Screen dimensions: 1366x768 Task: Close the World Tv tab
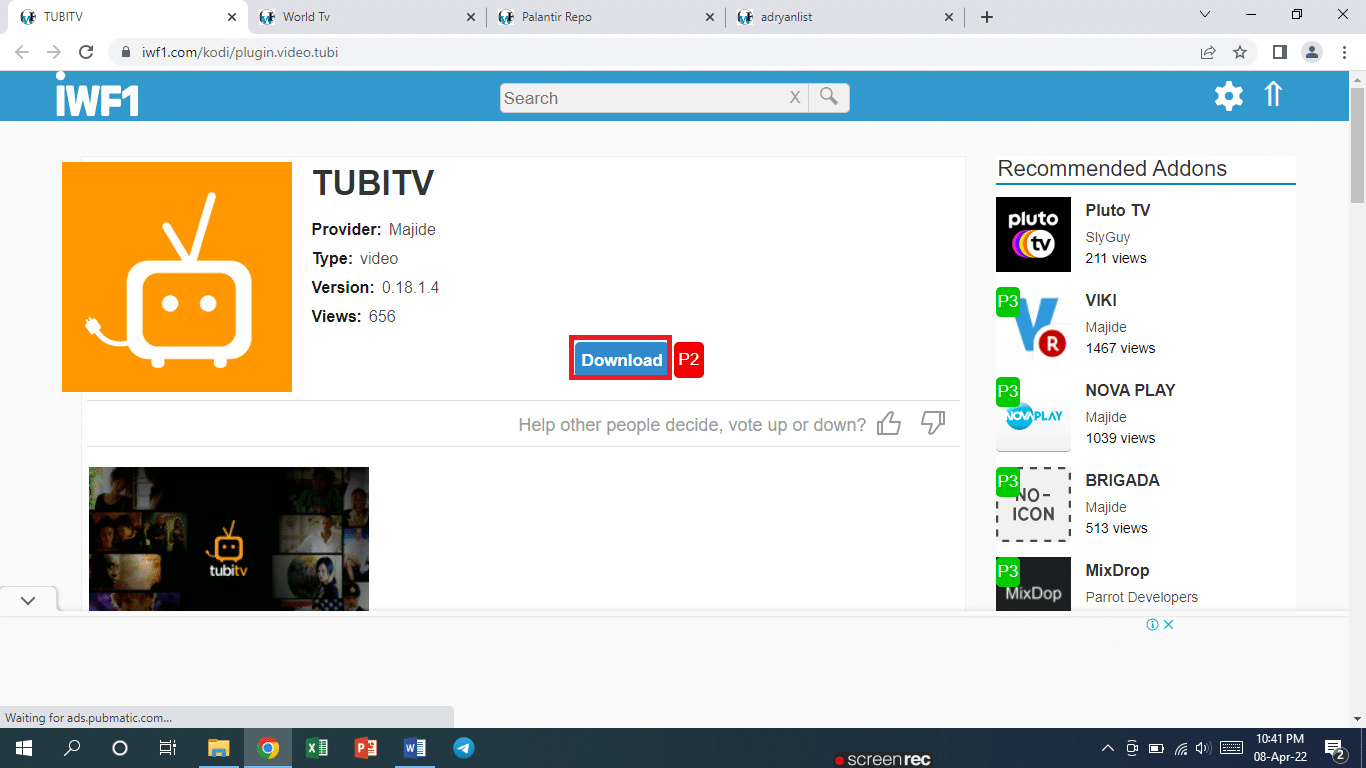[471, 17]
